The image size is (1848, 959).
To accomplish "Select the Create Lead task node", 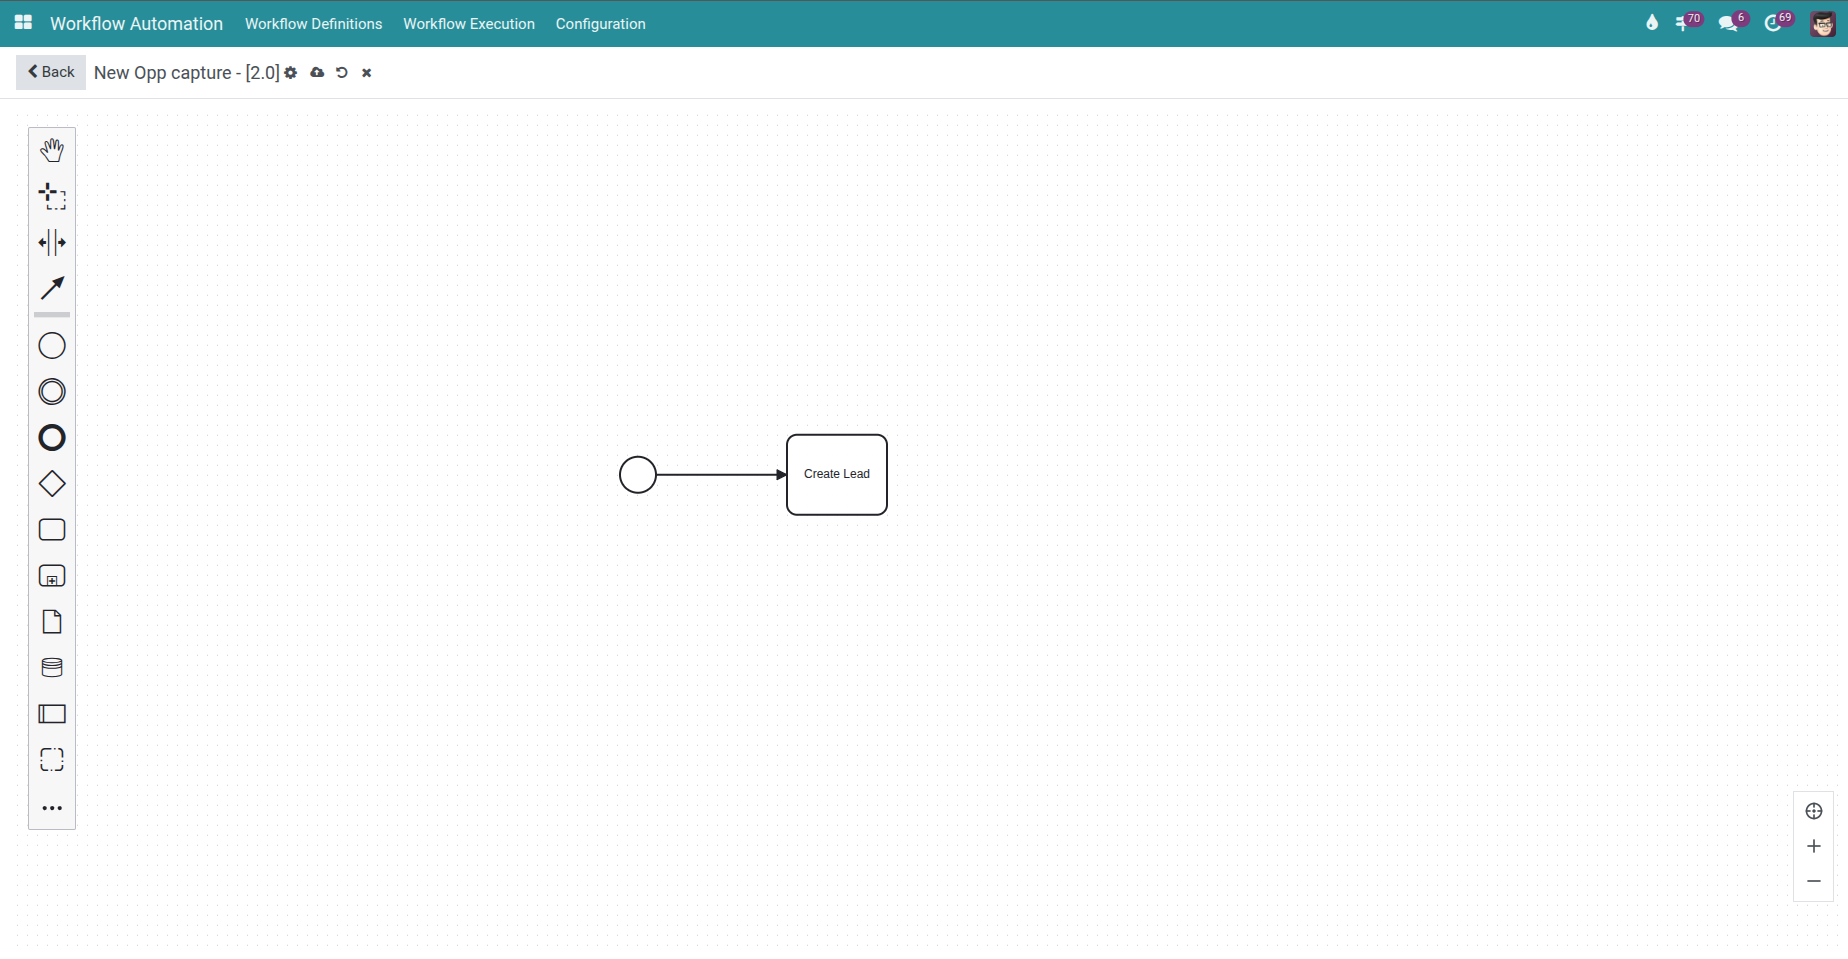I will pos(836,474).
